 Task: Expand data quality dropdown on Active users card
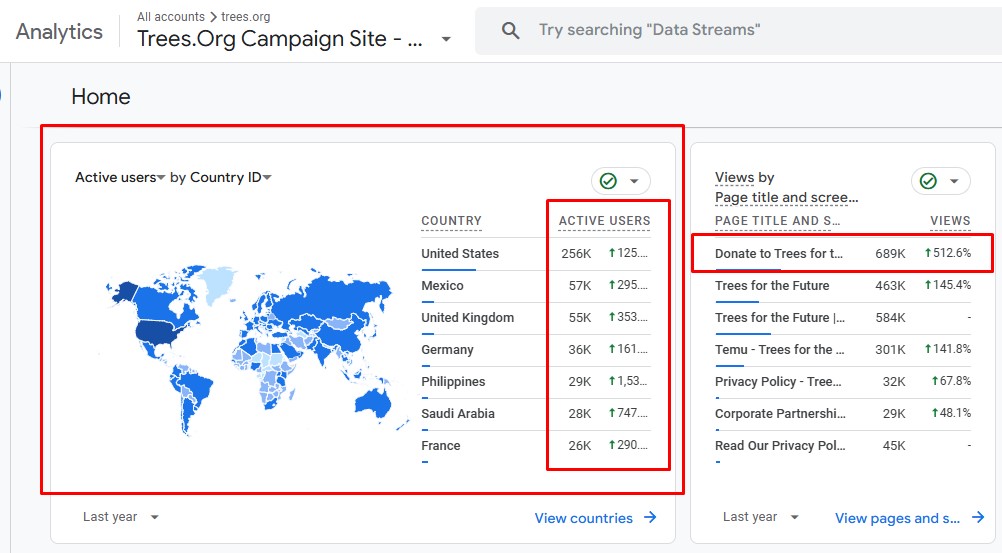[x=634, y=181]
